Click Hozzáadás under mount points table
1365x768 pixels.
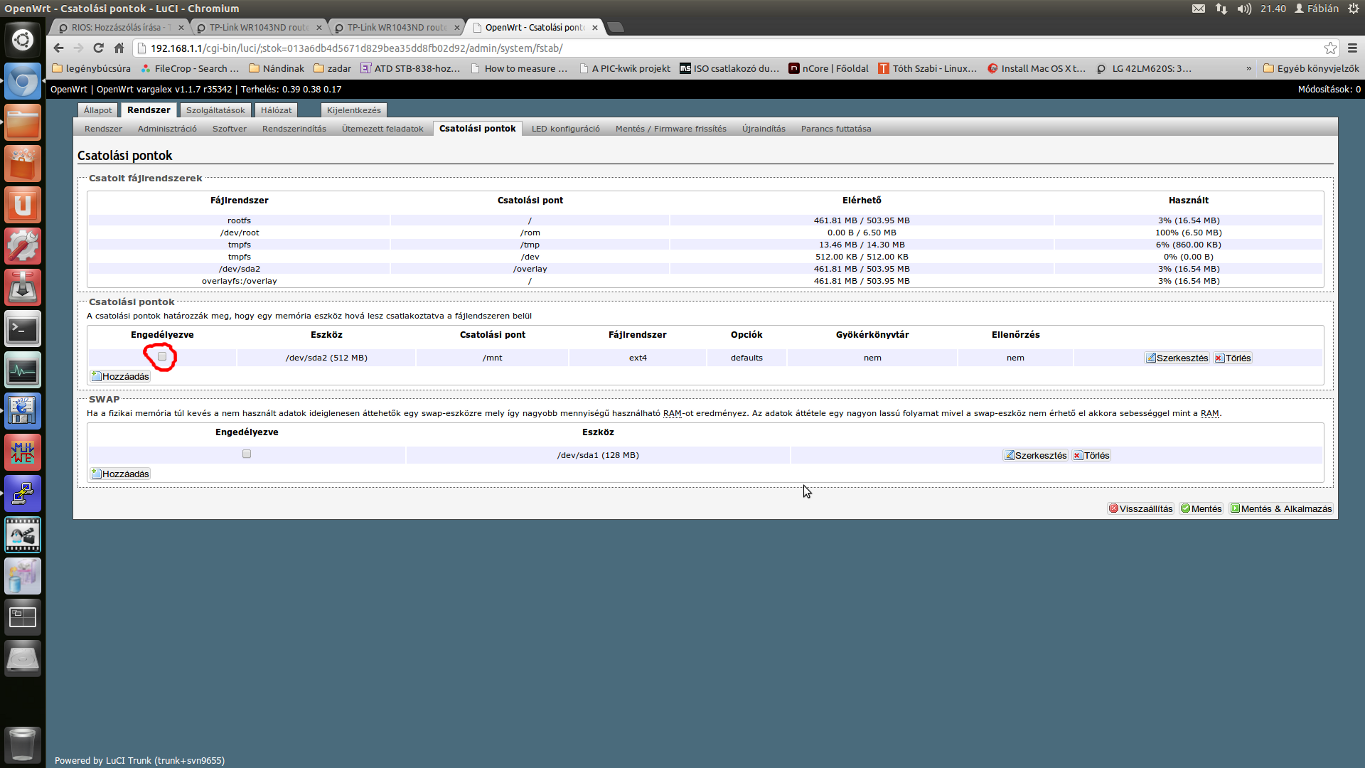point(120,376)
